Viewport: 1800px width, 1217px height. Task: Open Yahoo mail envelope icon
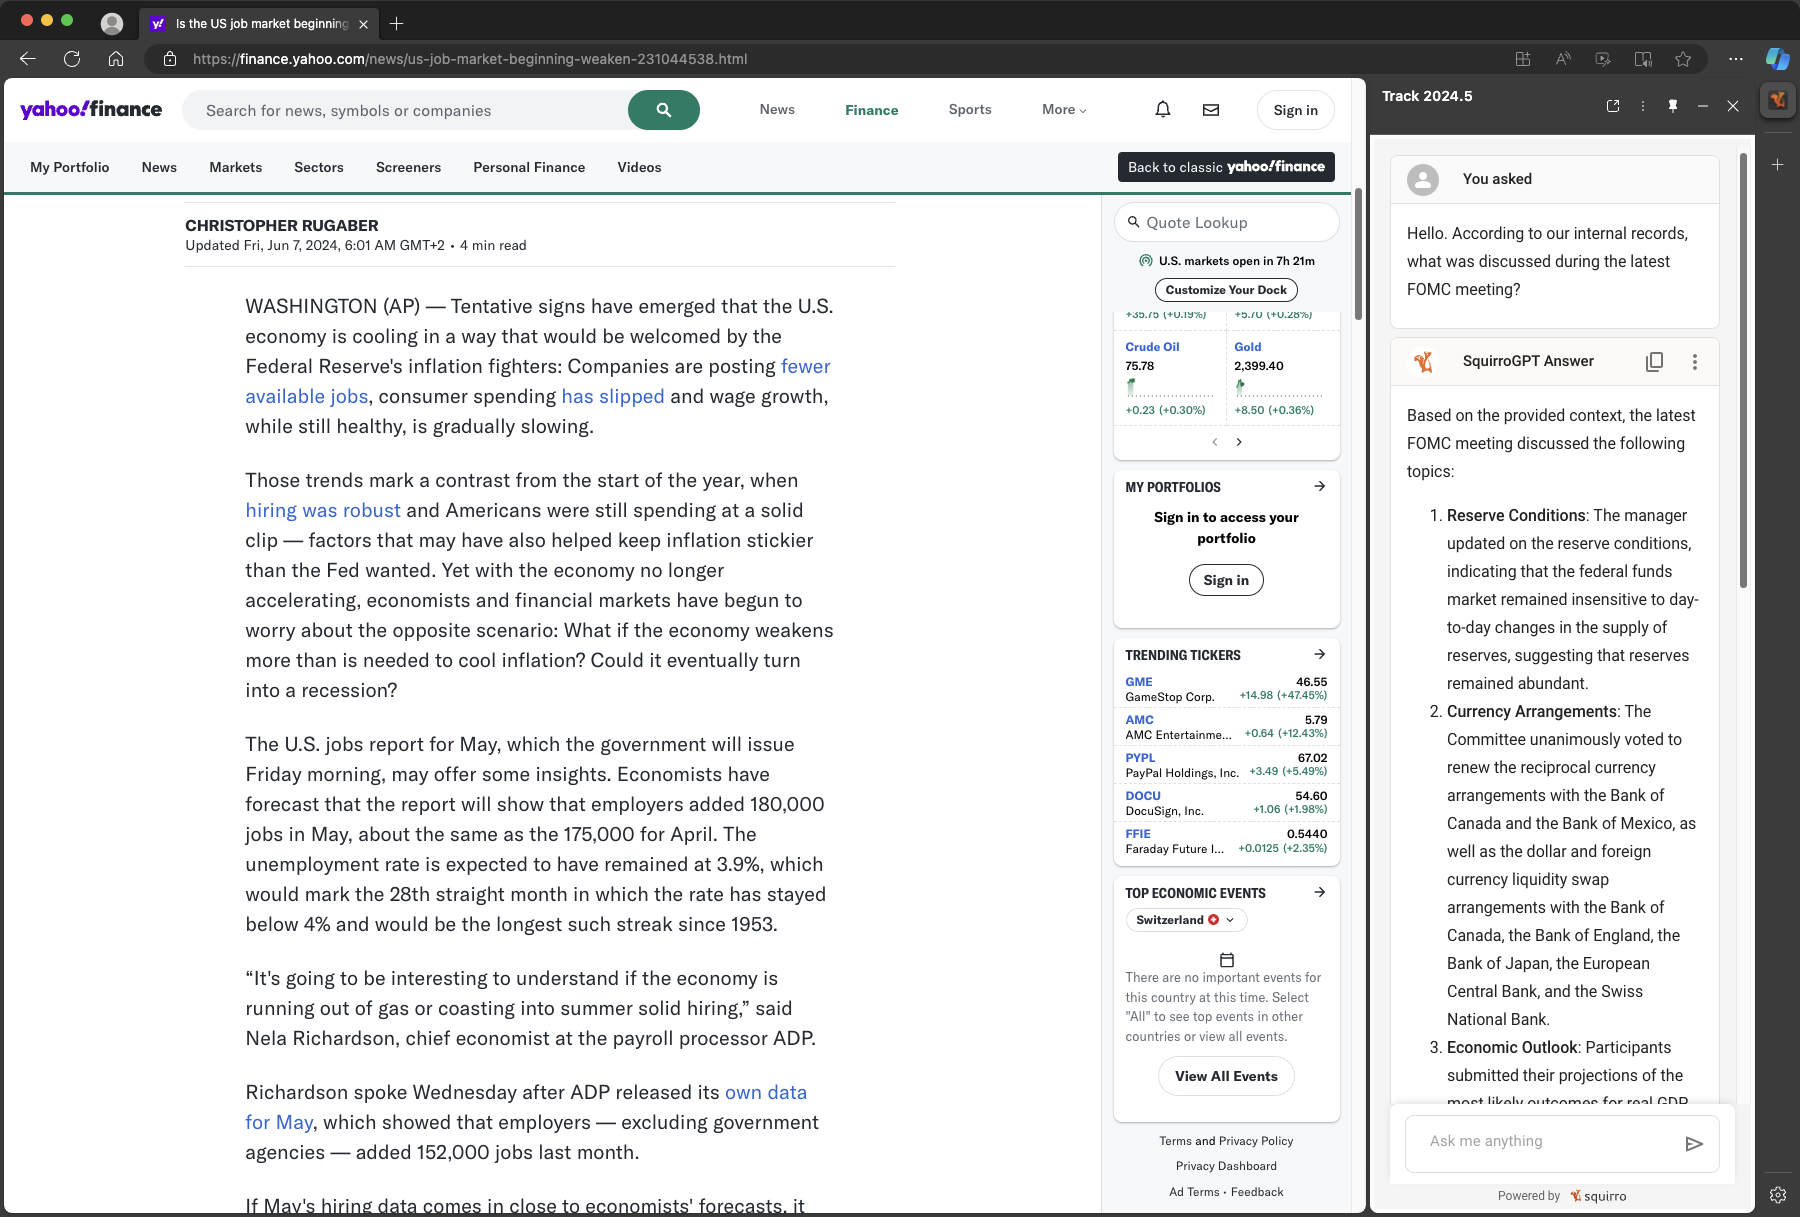pos(1211,110)
